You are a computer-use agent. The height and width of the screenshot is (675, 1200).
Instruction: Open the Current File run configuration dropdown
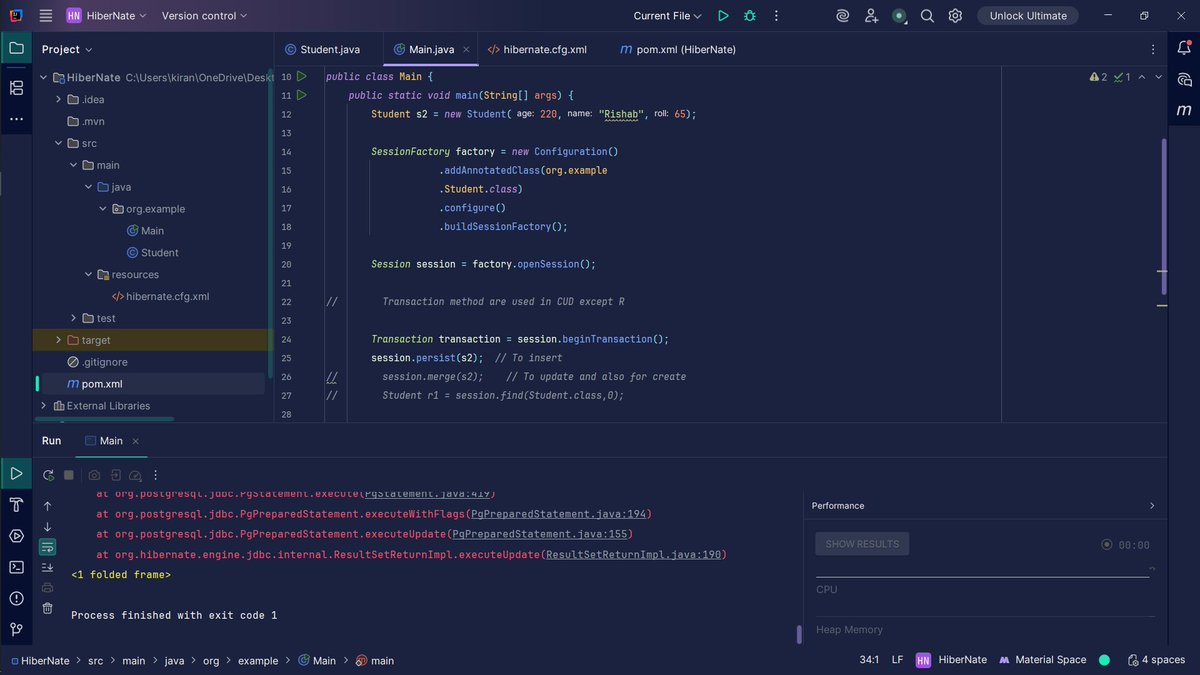click(668, 16)
